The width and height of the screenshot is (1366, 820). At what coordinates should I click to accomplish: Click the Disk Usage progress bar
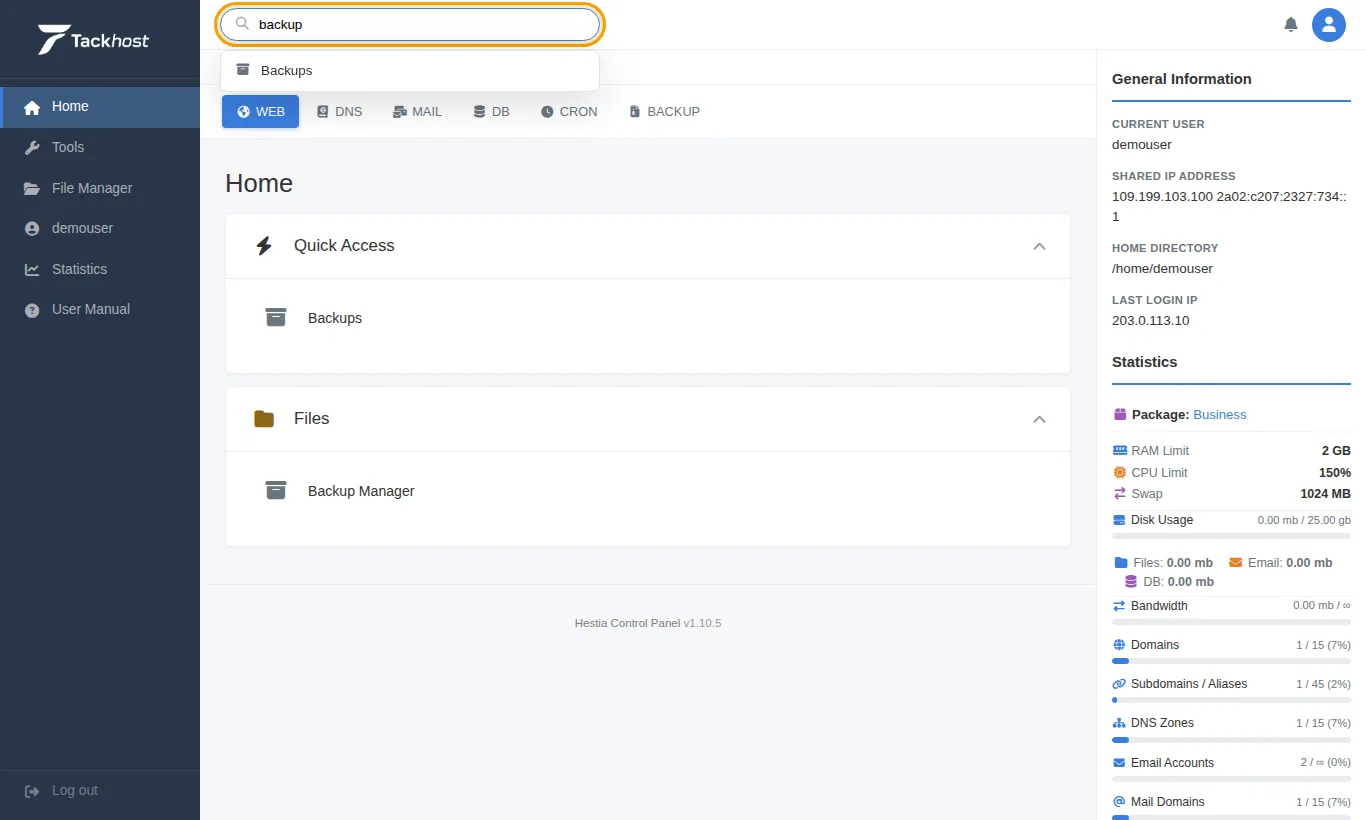(1231, 537)
